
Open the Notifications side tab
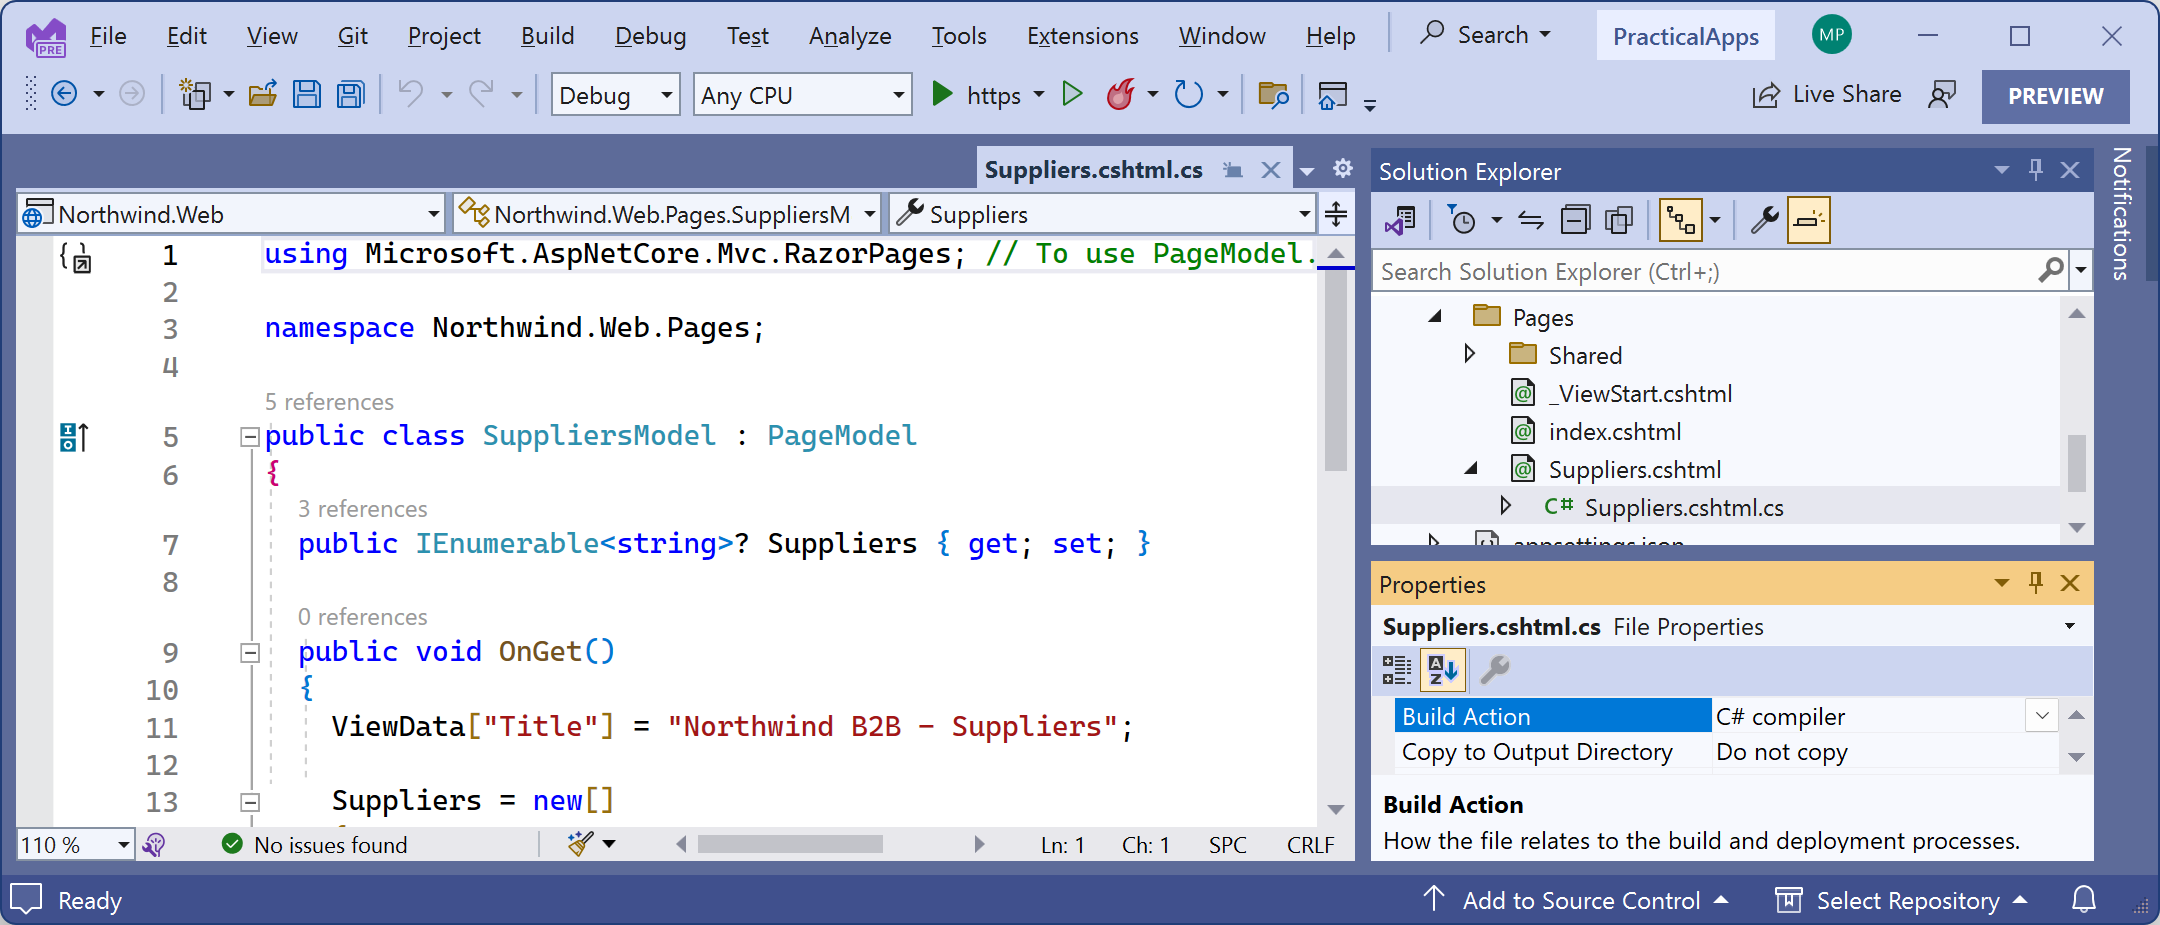(x=2120, y=214)
